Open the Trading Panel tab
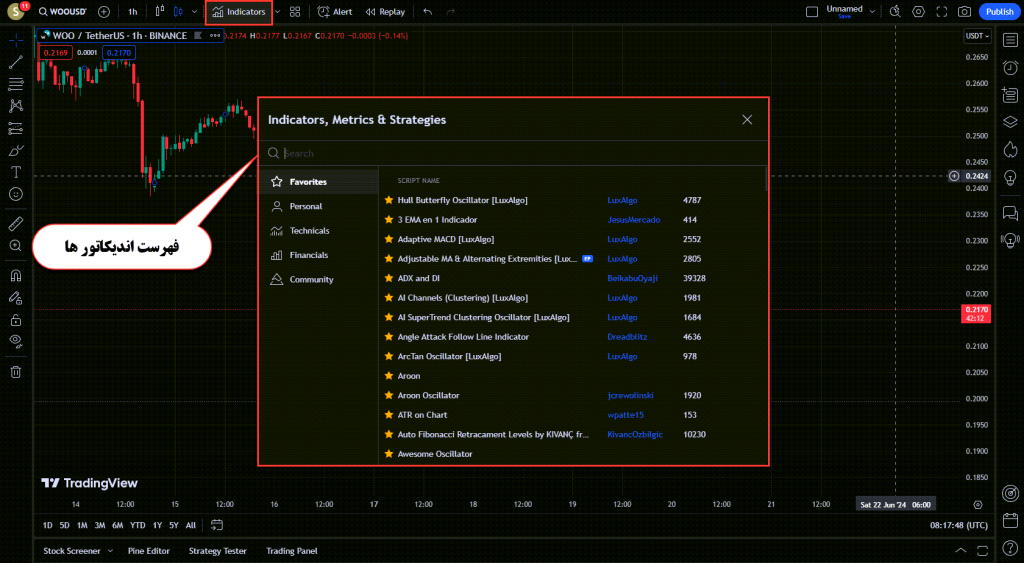 pyautogui.click(x=292, y=551)
